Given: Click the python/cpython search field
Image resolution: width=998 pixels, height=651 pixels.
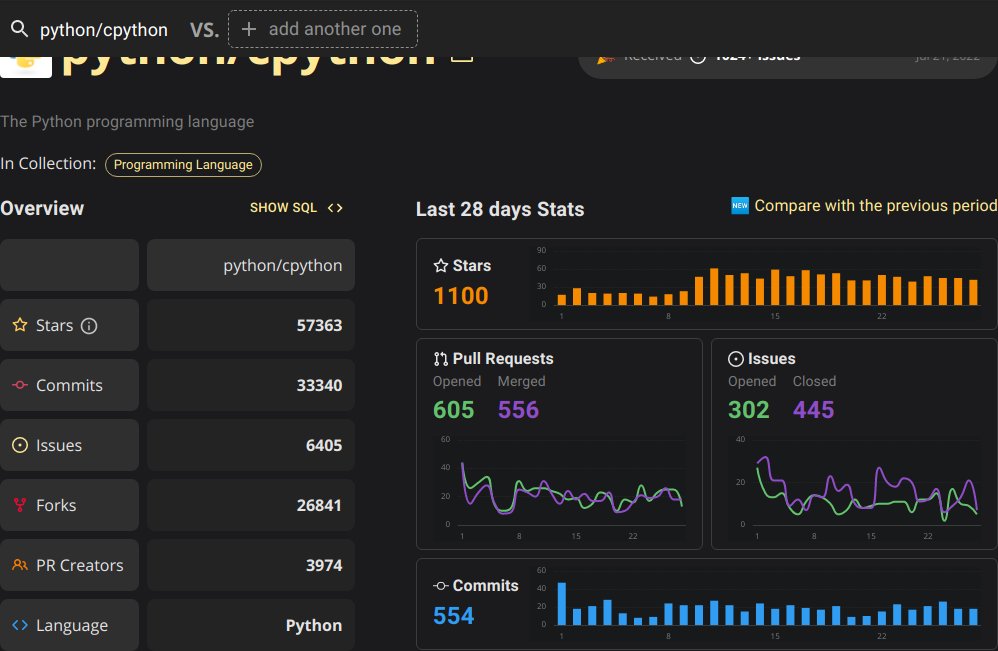Looking at the screenshot, I should [x=104, y=29].
